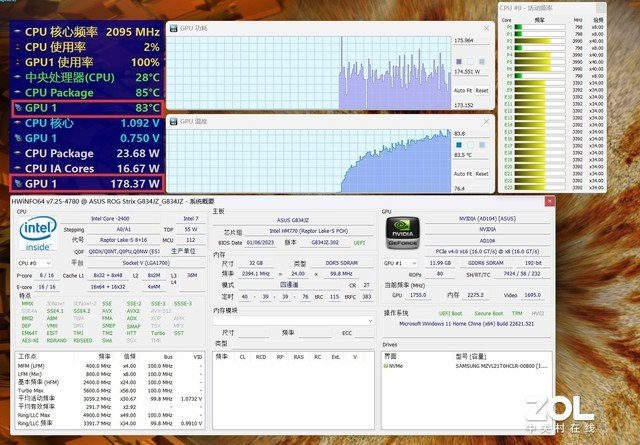
Task: Click the NVIDIA GeForce logo
Action: tap(402, 233)
